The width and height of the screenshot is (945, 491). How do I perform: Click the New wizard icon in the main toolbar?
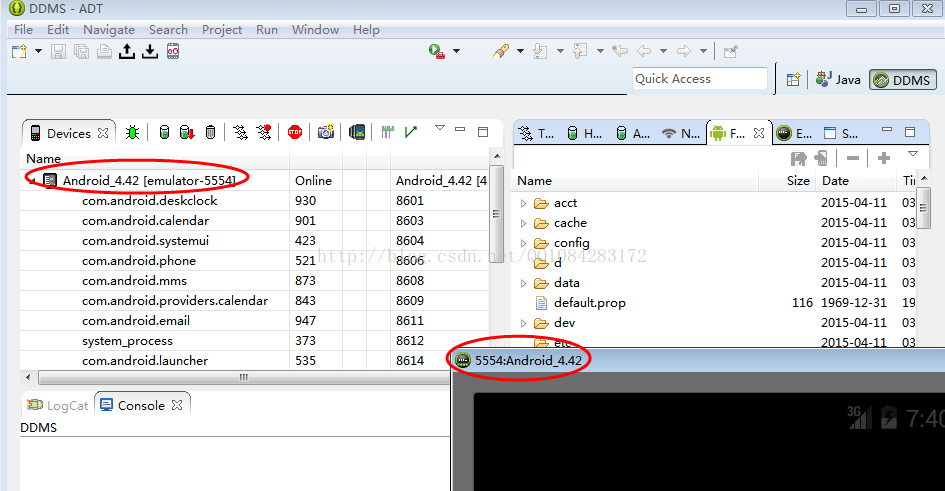[x=20, y=52]
